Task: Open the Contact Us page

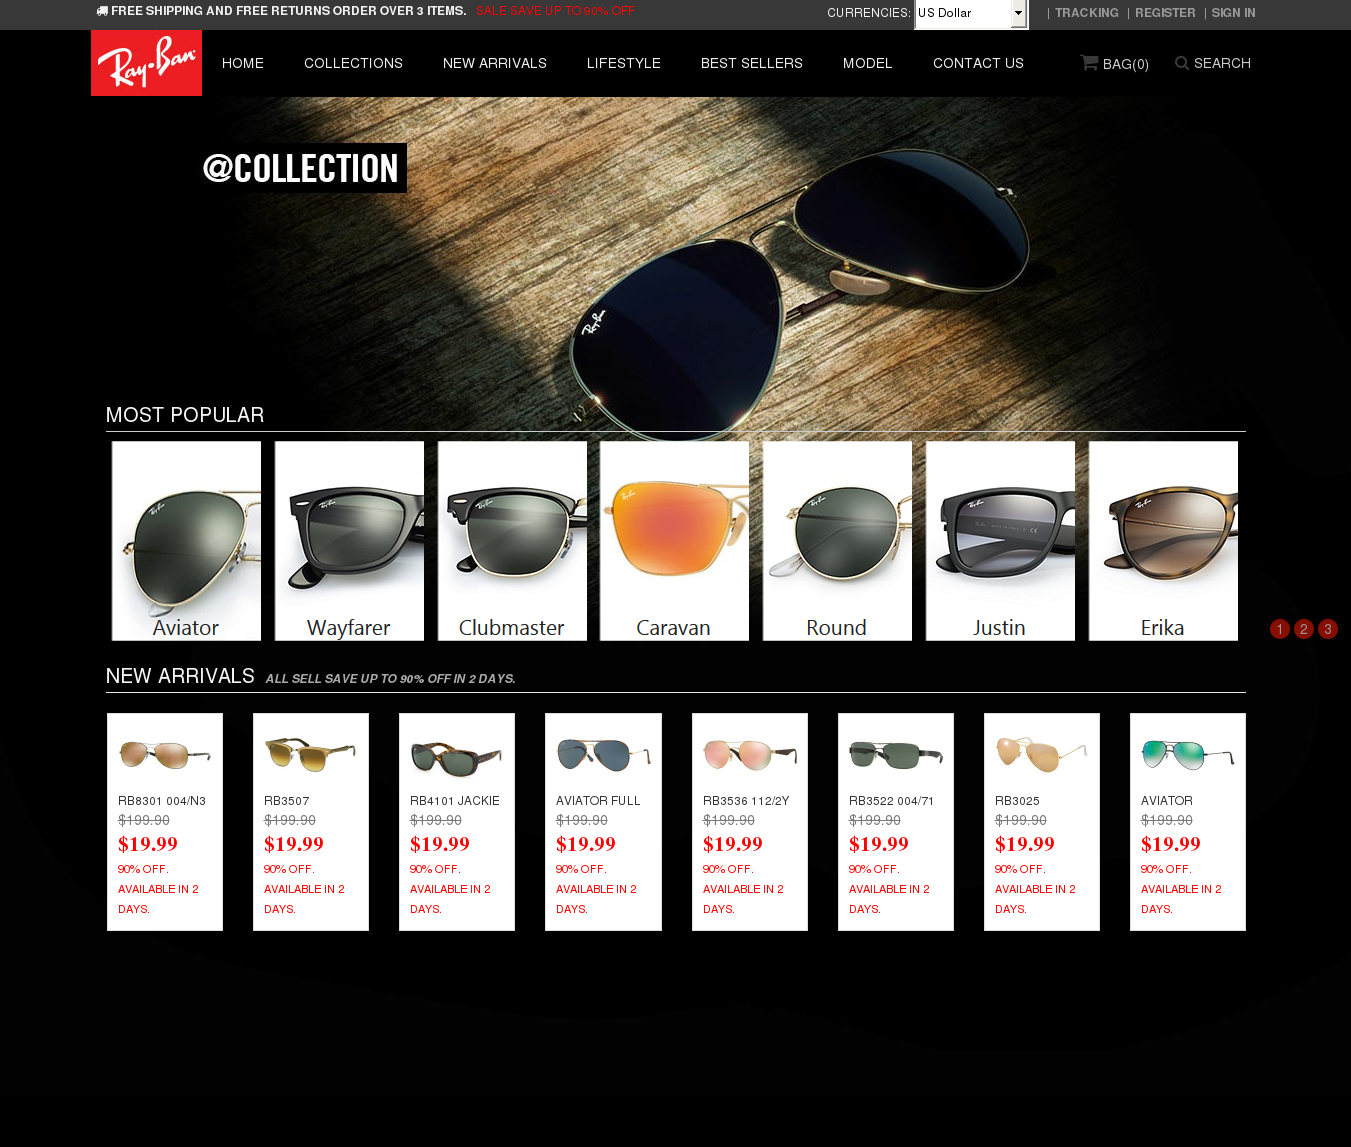Action: point(978,63)
